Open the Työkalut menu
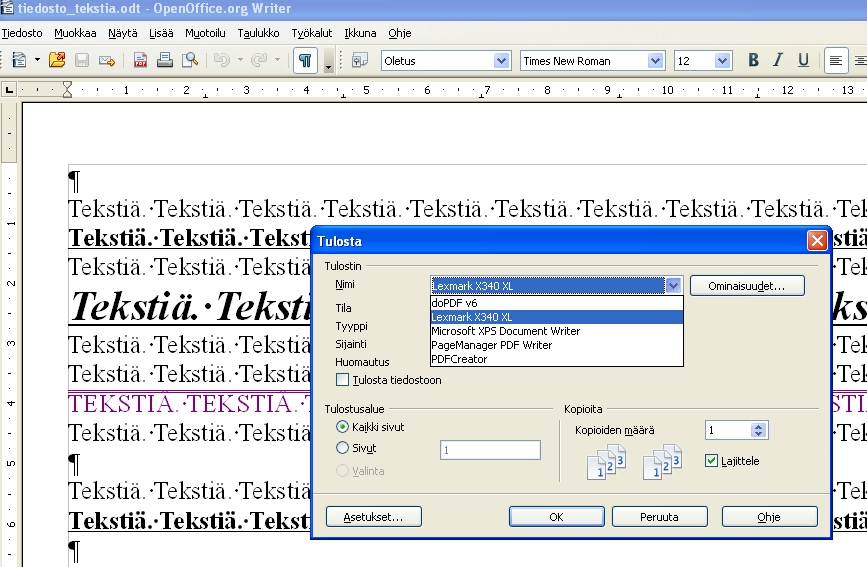The height and width of the screenshot is (567, 867). tap(312, 33)
